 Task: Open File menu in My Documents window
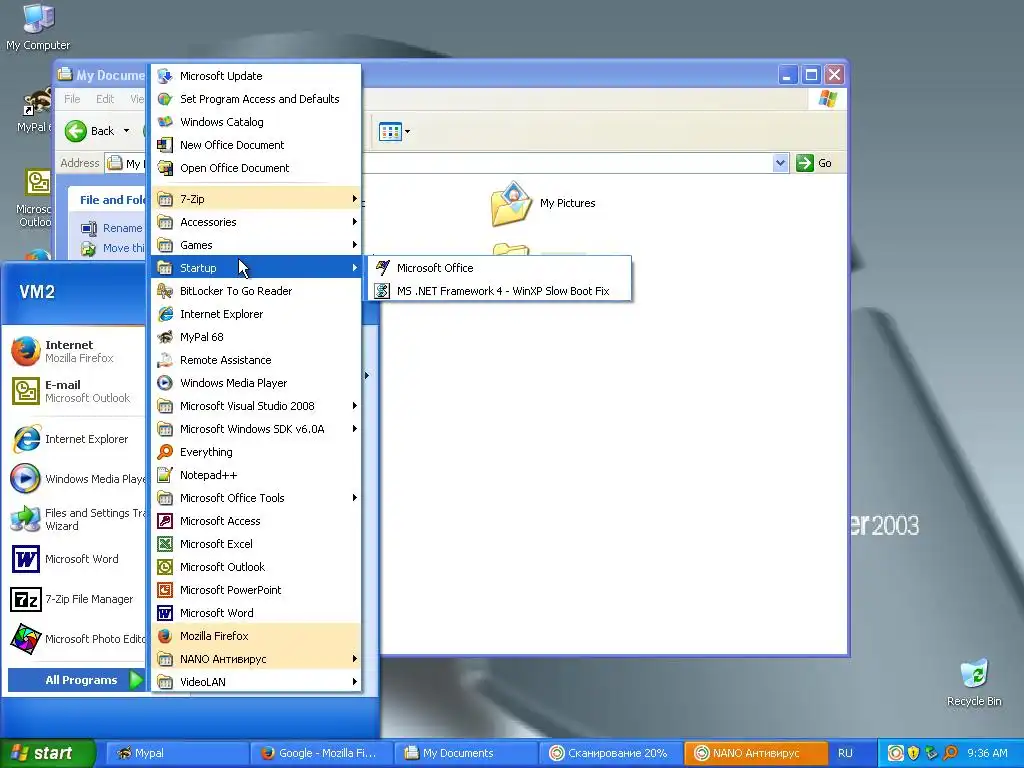(x=72, y=99)
